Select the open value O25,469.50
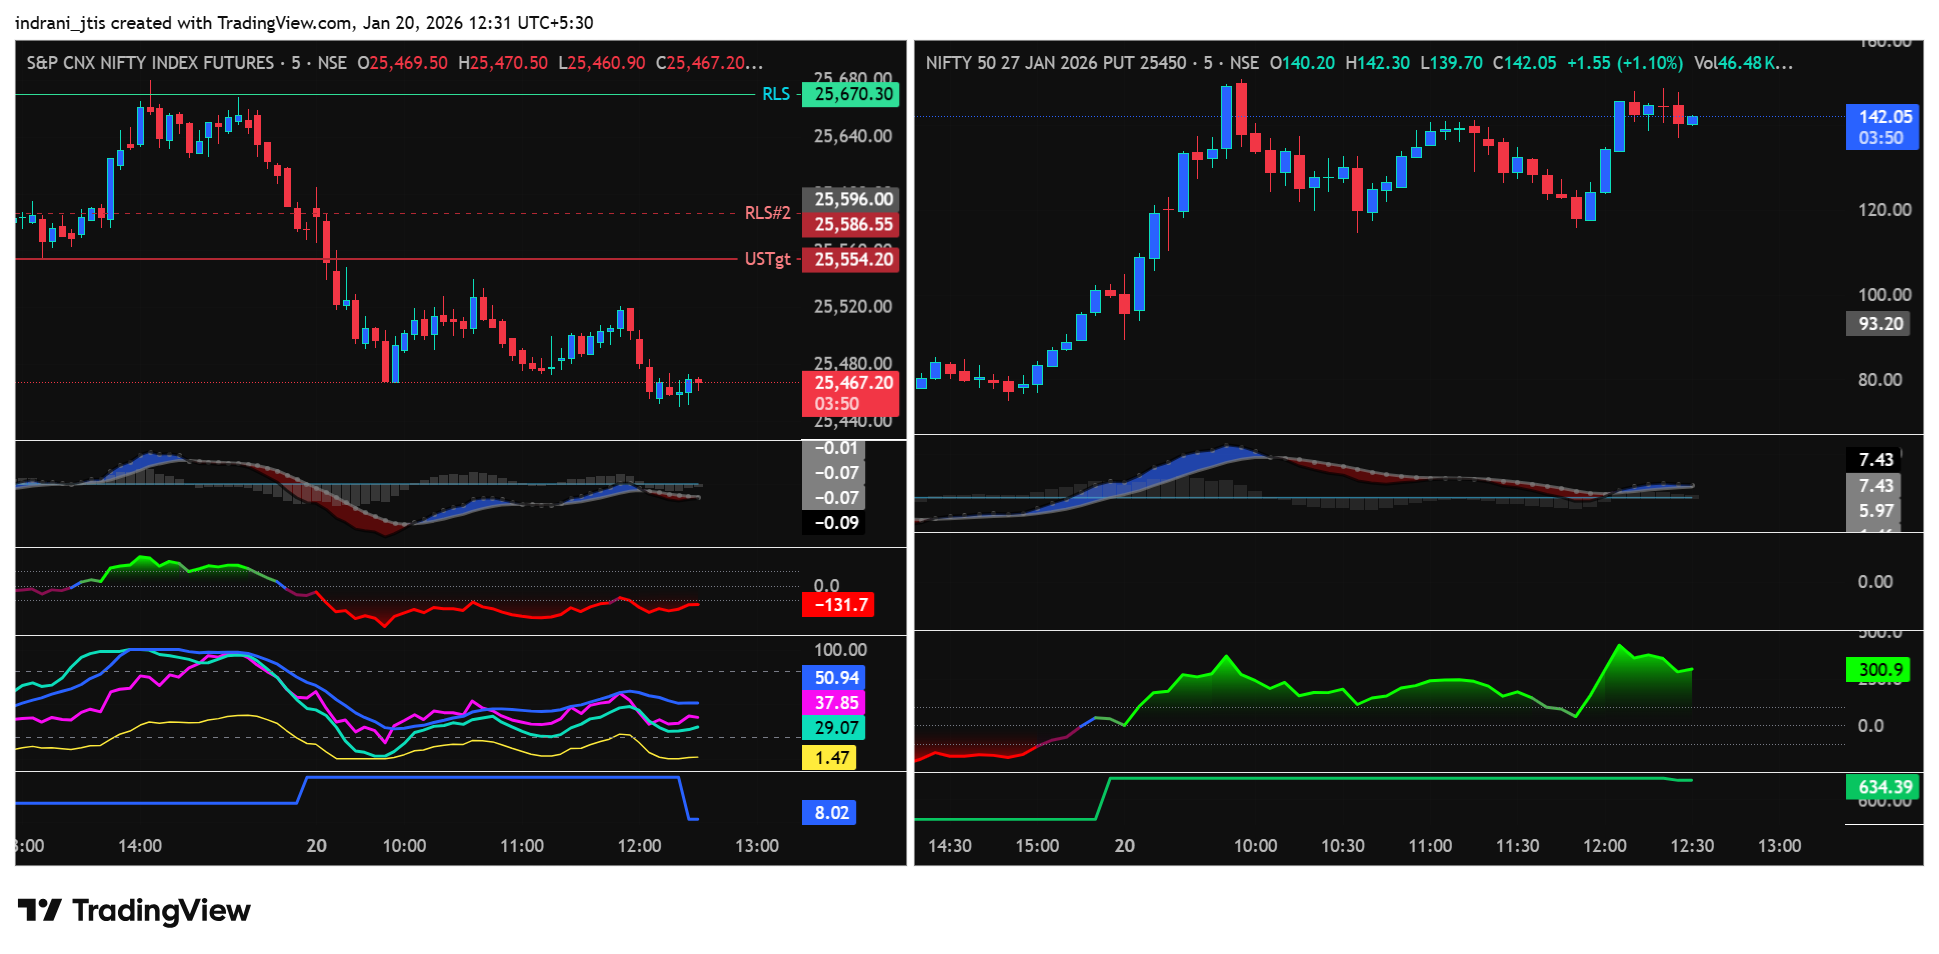This screenshot has height=954, width=1939. 403,63
